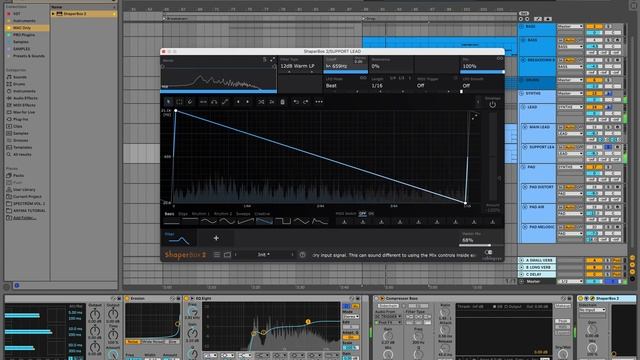The image size is (640, 360).
Task: Fold the LEAD group track
Action: click(x=524, y=107)
